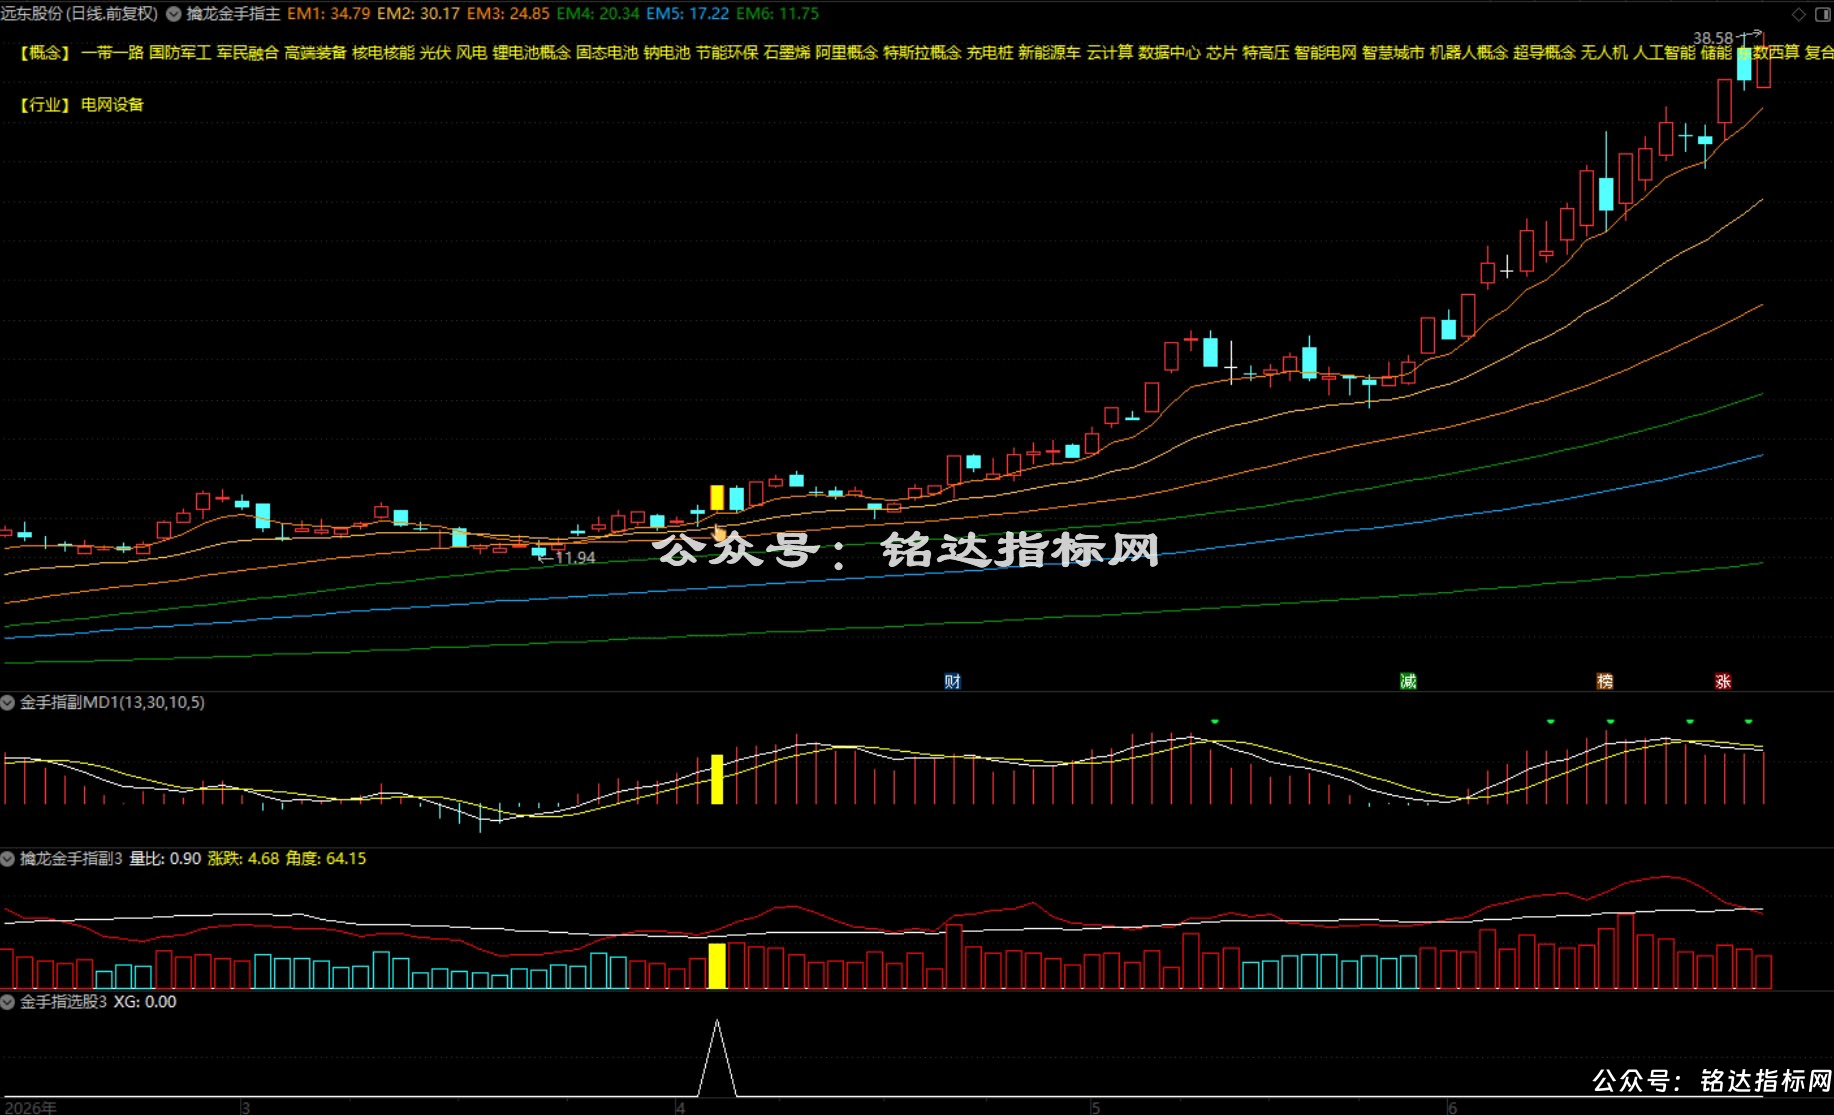Click the 新能源车 concept tag
1834x1115 pixels.
[x=1049, y=52]
